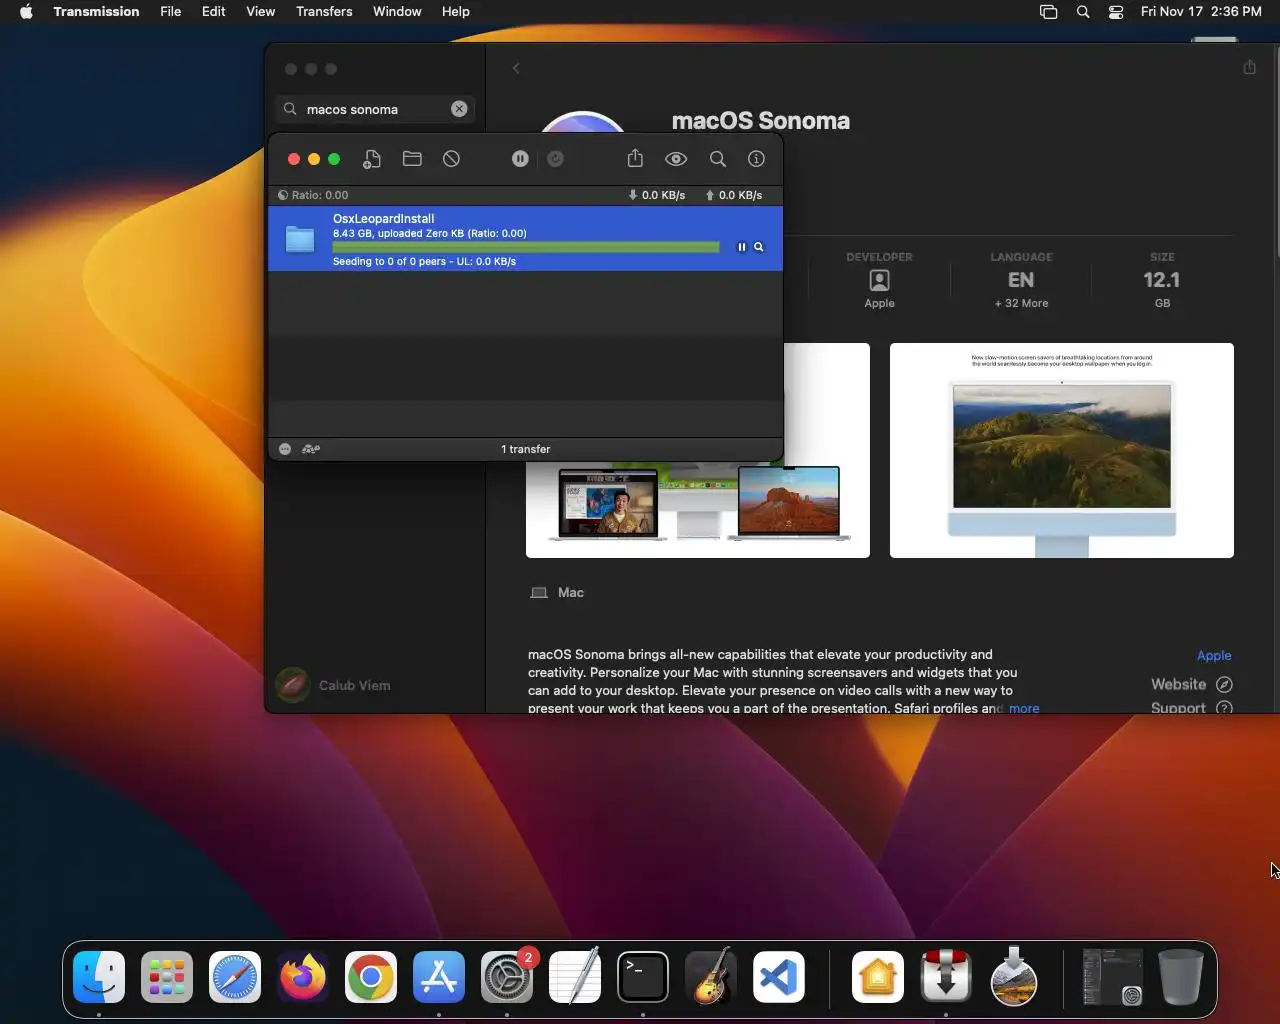Image resolution: width=1280 pixels, height=1024 pixels.
Task: Clear the App Store search field
Action: (x=459, y=109)
